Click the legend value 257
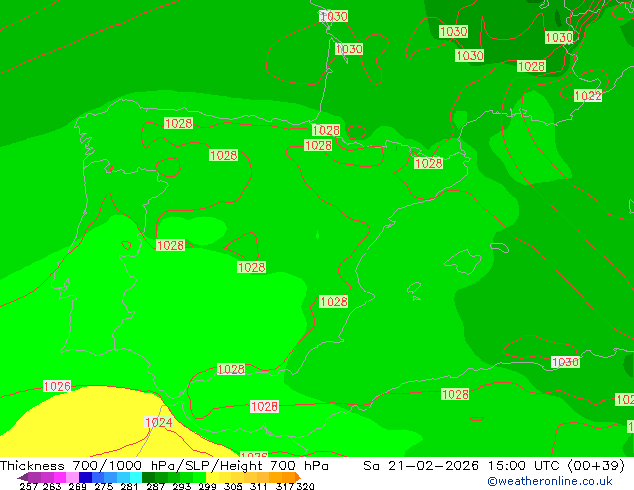 point(28,486)
